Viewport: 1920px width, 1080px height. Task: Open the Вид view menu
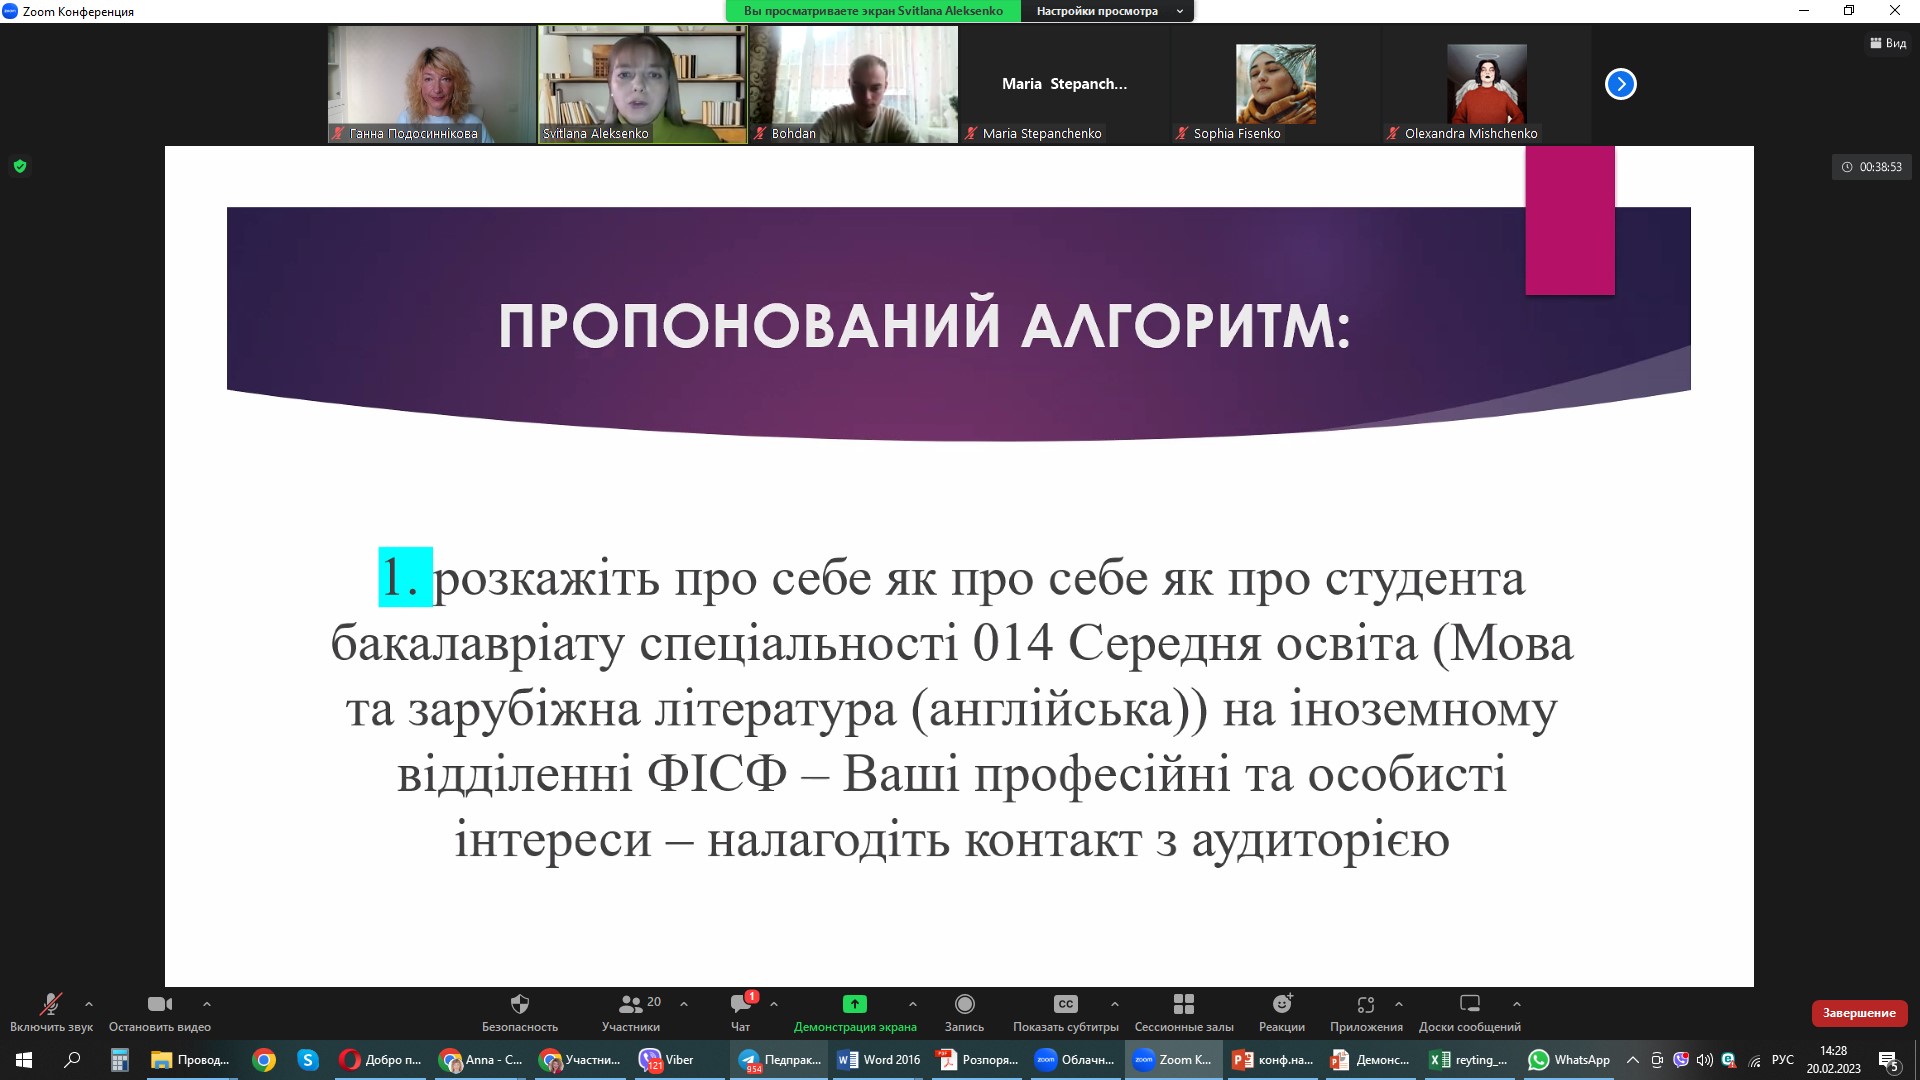[1888, 43]
